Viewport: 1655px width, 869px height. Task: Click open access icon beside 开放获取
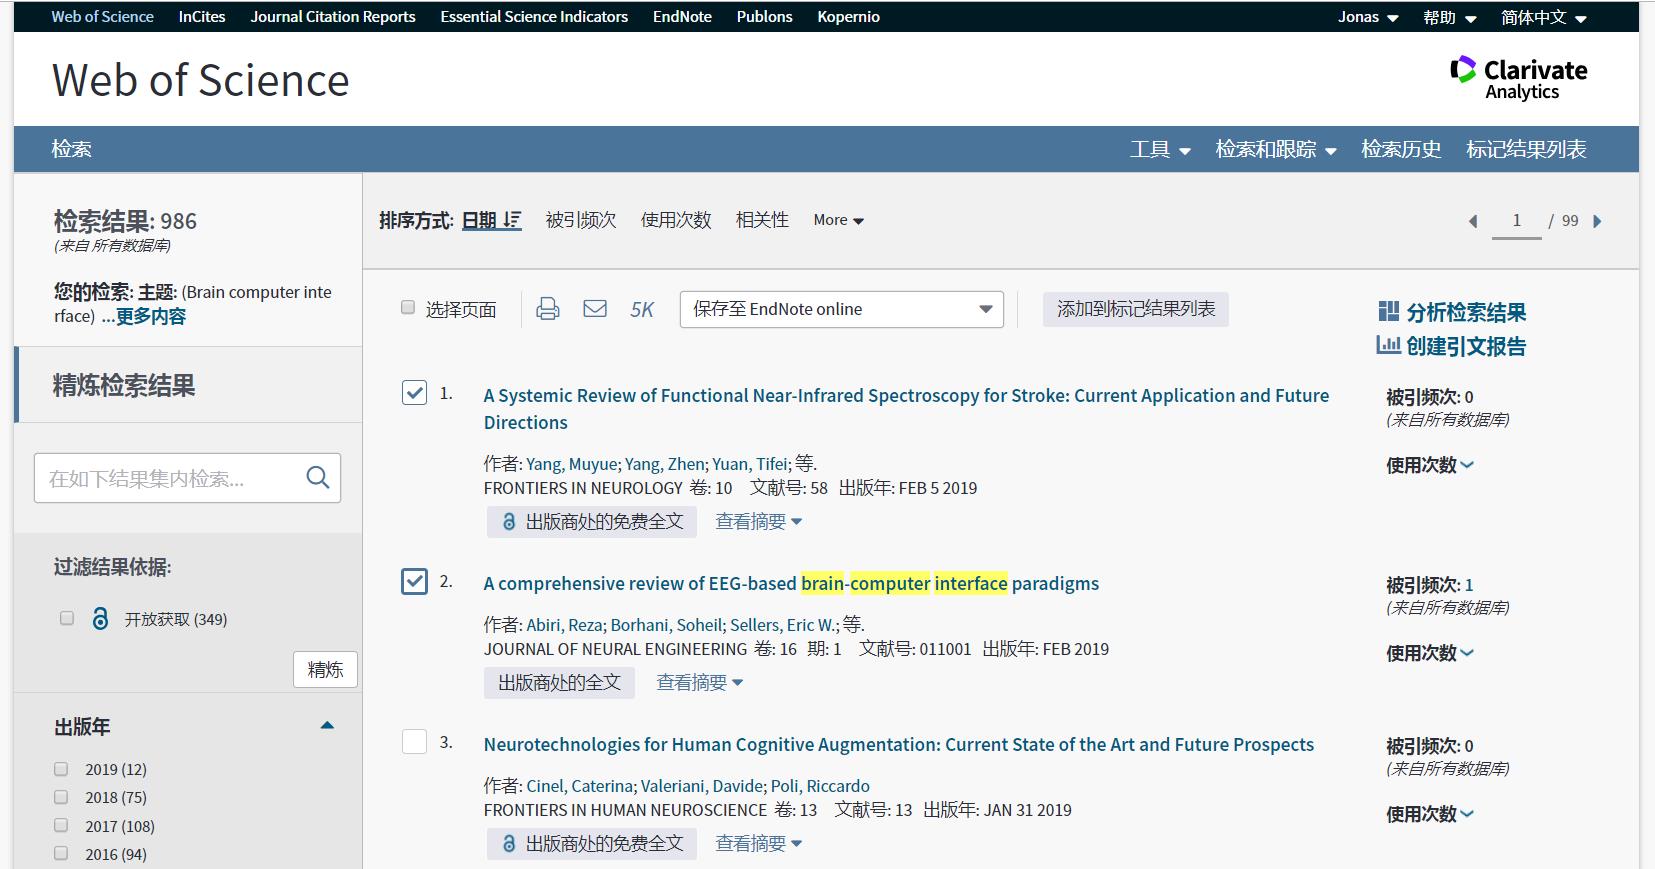[x=100, y=619]
